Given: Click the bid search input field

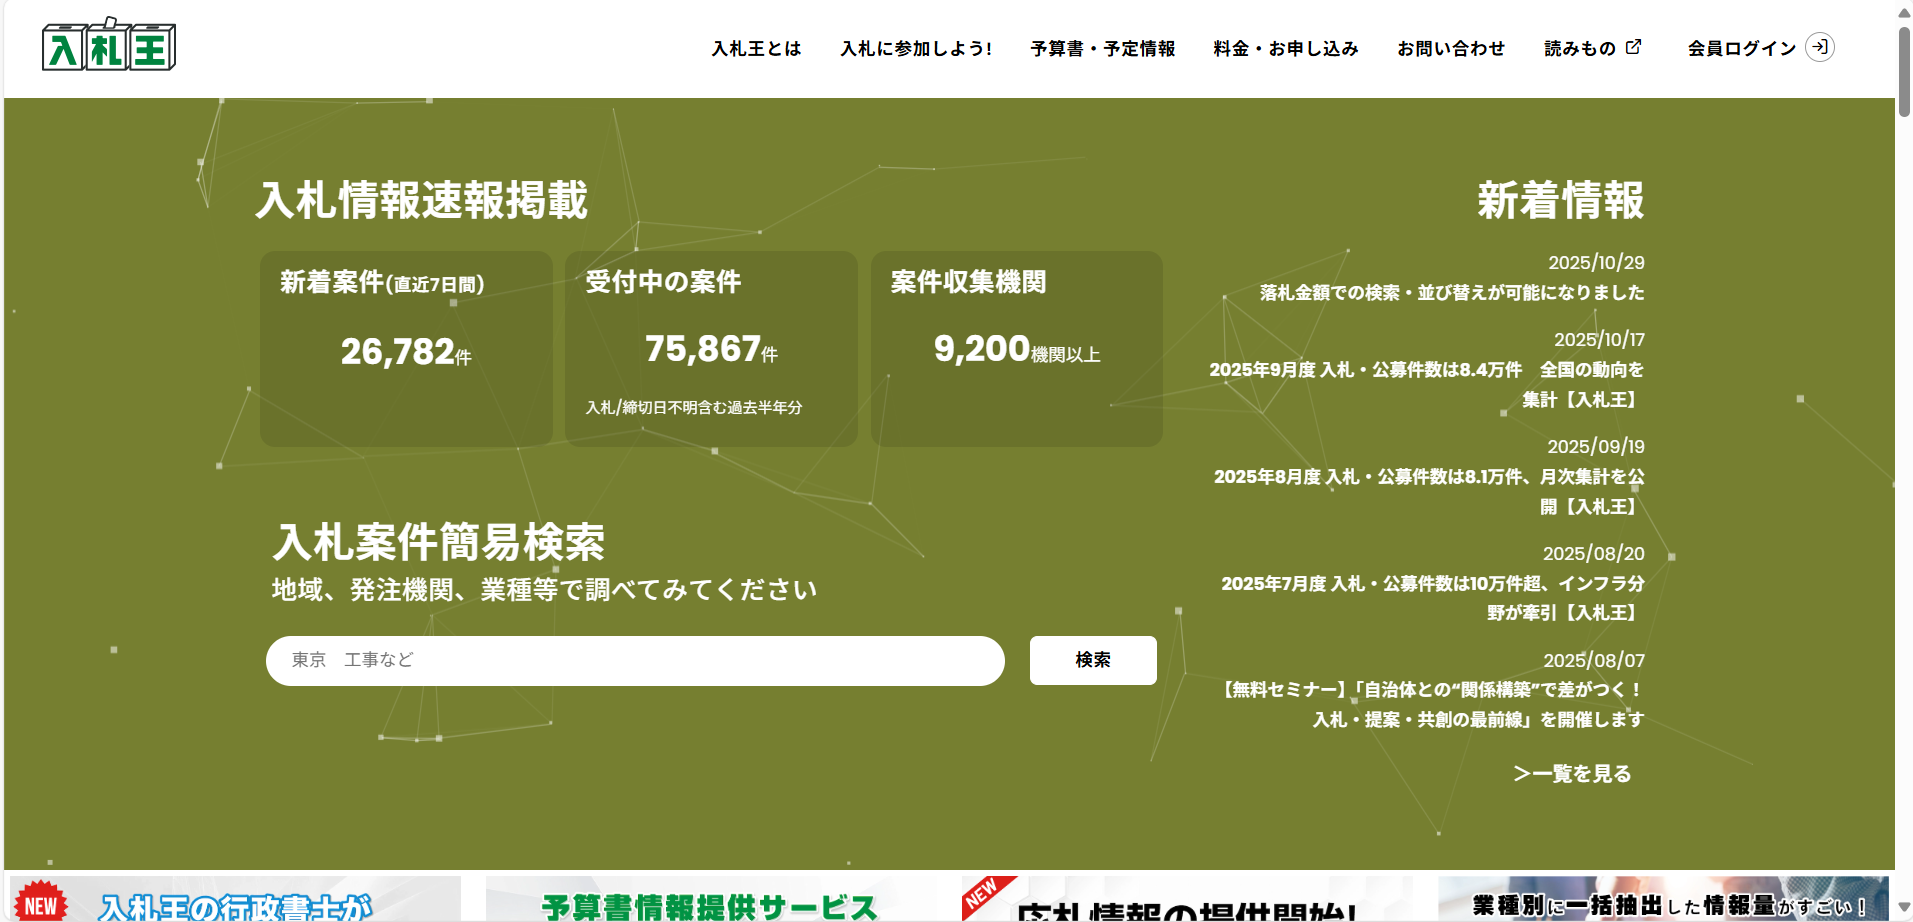Looking at the screenshot, I should click(635, 660).
